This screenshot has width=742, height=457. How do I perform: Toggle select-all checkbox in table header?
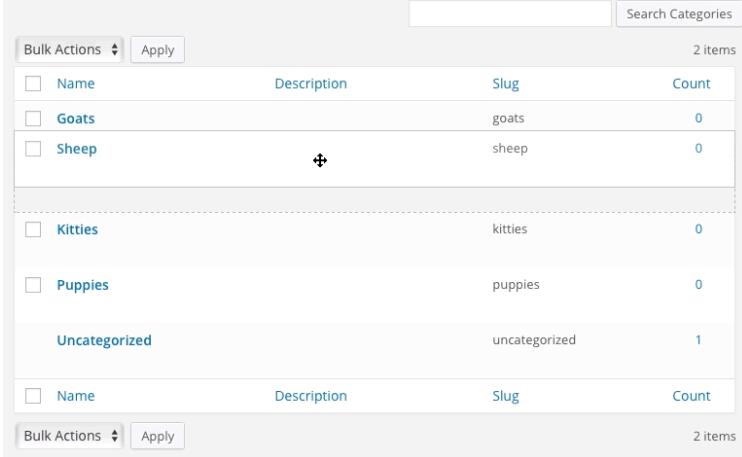point(33,85)
